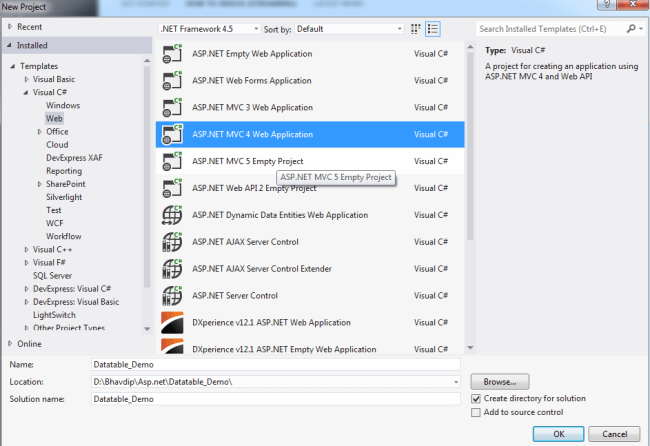This screenshot has width=650, height=446.
Task: Expand the Online section
Action: (10, 344)
